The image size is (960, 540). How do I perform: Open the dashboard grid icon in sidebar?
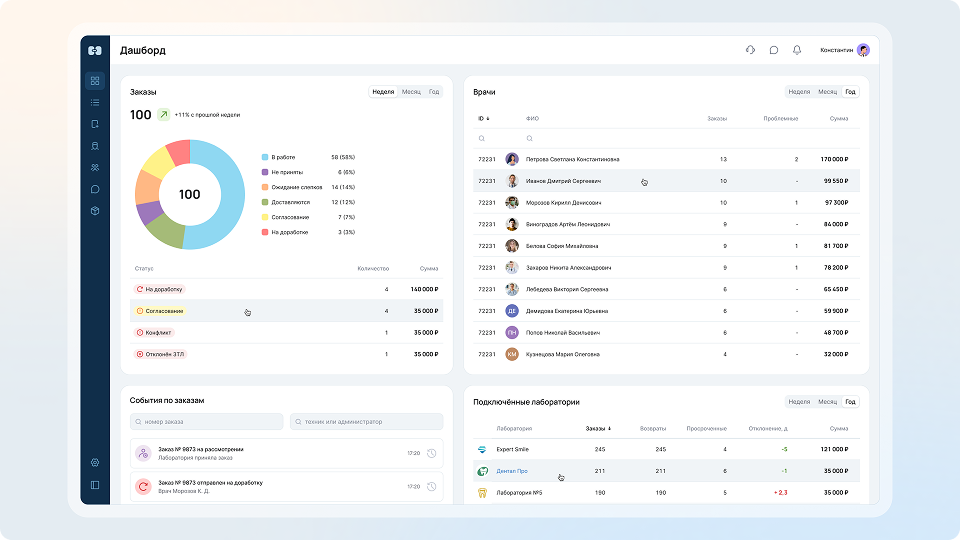95,81
